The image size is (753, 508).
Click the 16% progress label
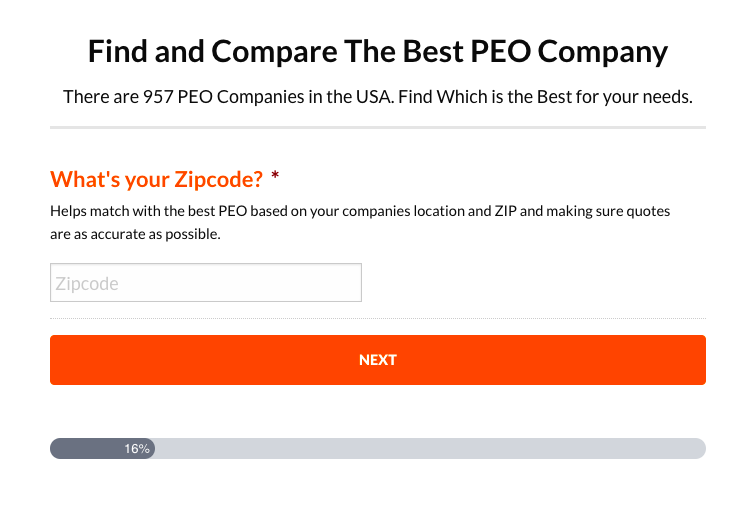[x=137, y=449]
